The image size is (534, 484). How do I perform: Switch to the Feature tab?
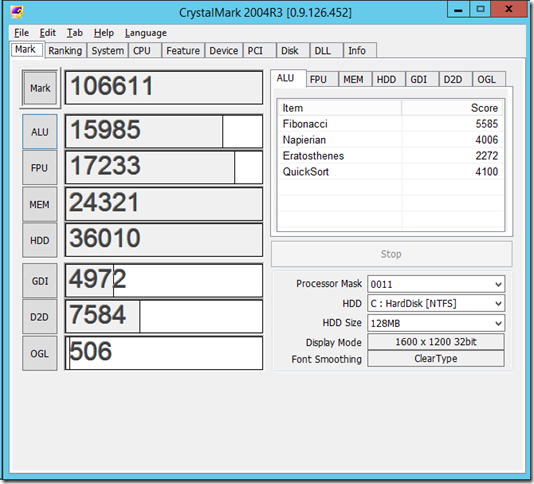pyautogui.click(x=183, y=51)
